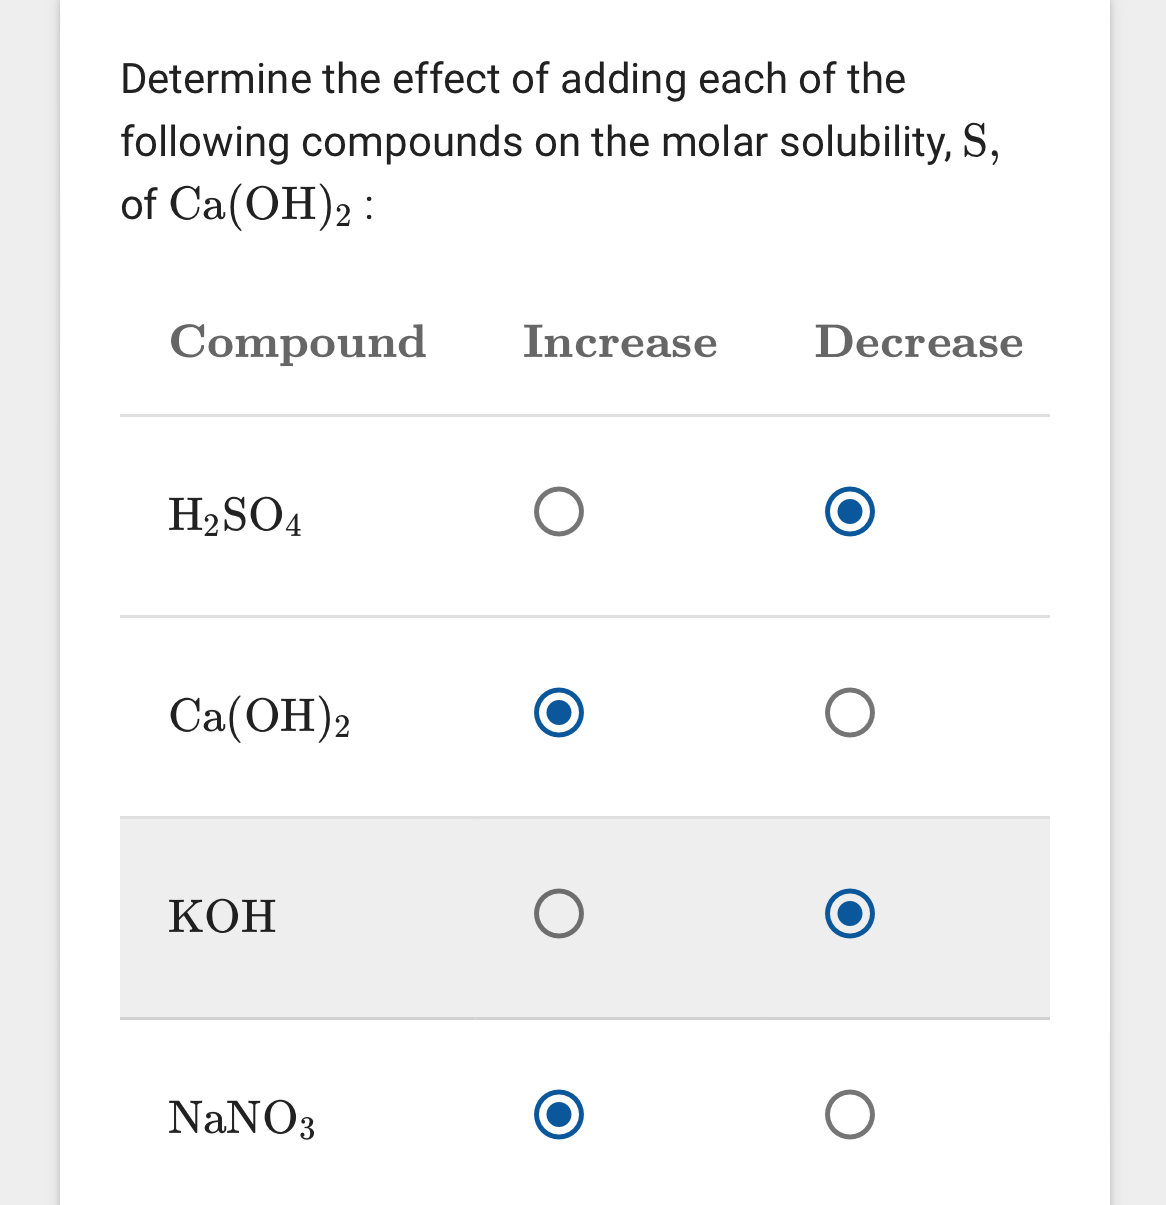The height and width of the screenshot is (1205, 1166).
Task: Select Decrease for KOH
Action: (848, 913)
